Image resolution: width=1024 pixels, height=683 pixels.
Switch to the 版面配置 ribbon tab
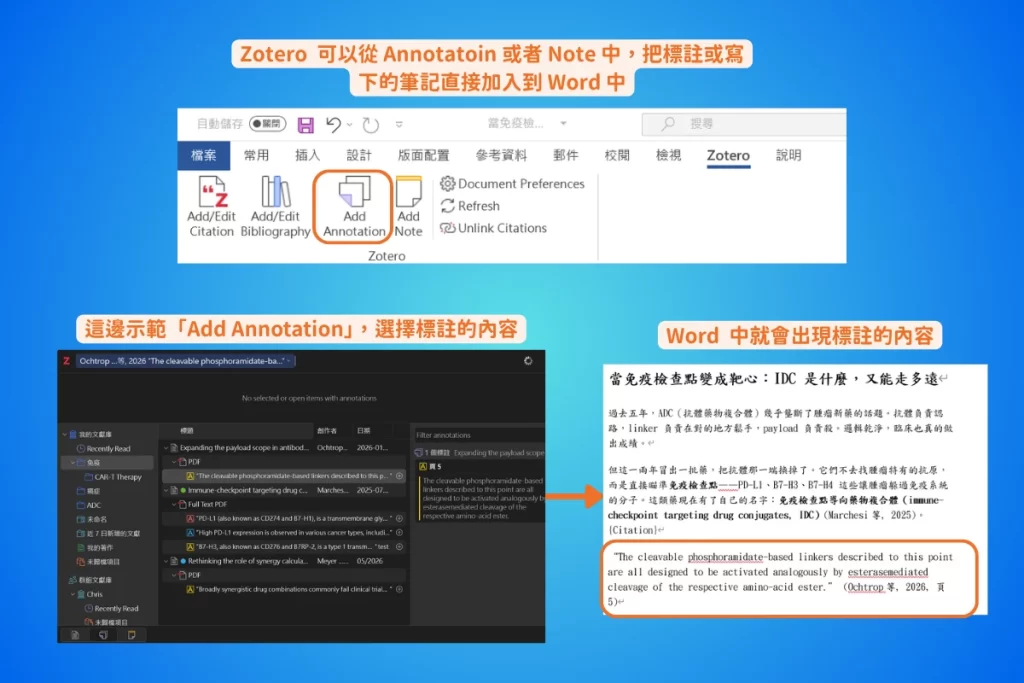coord(424,155)
